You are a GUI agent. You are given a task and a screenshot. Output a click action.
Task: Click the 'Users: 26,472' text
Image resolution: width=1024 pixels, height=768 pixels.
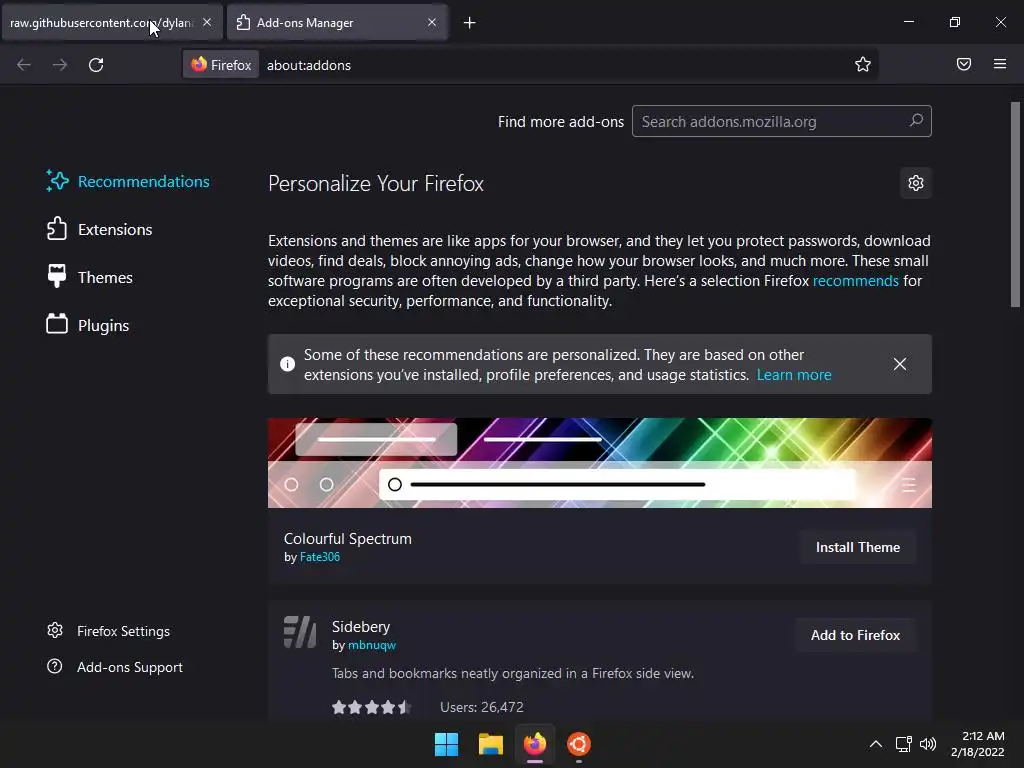coord(482,707)
